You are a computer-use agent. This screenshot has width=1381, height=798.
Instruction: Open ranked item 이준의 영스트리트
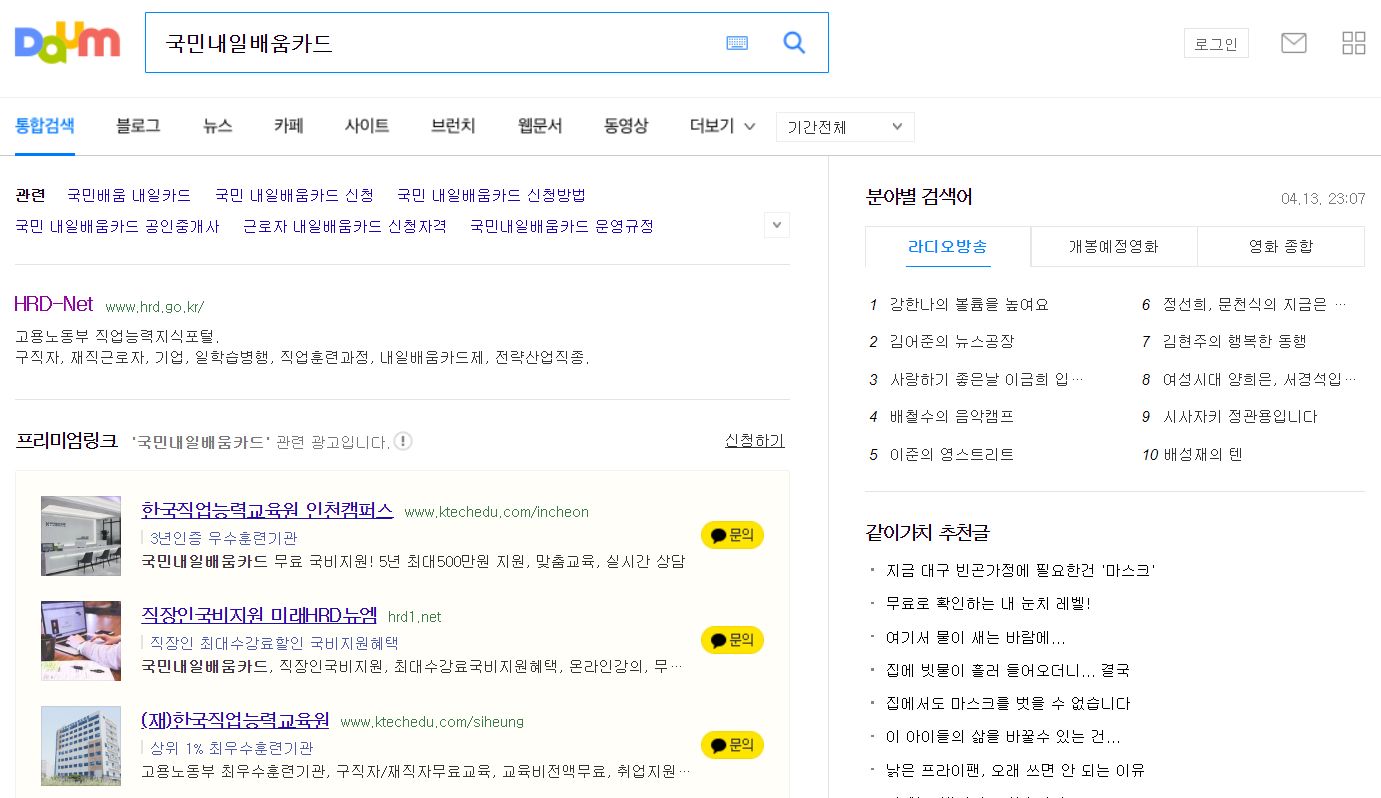pos(952,454)
